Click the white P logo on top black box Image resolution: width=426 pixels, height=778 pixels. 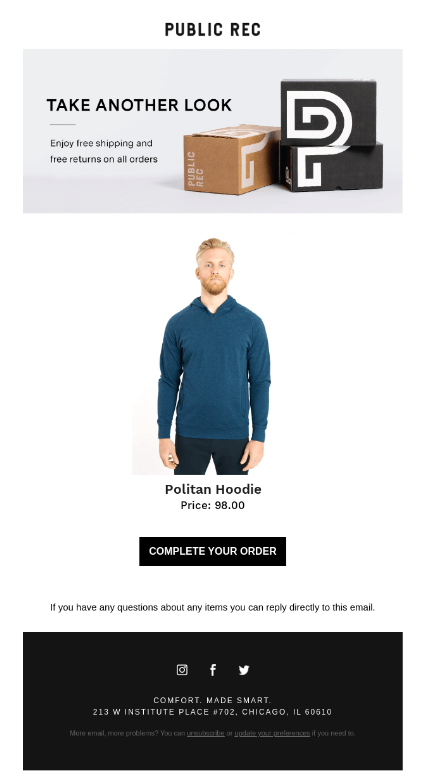[319, 115]
